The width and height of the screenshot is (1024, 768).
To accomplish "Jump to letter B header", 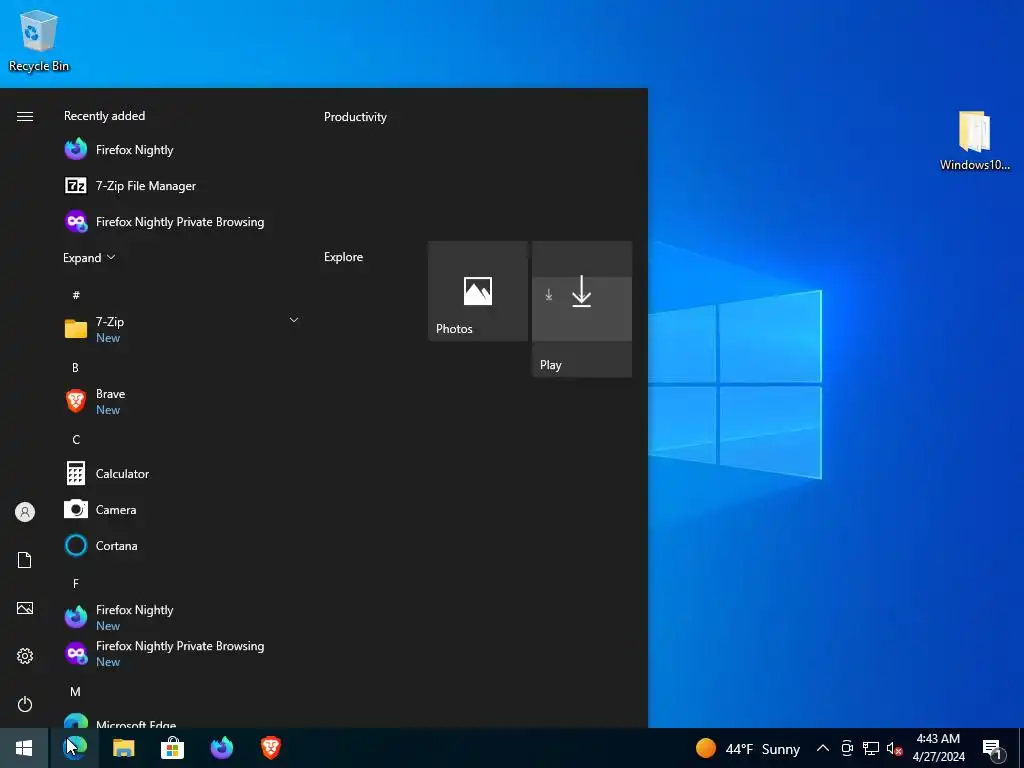I will tap(76, 368).
